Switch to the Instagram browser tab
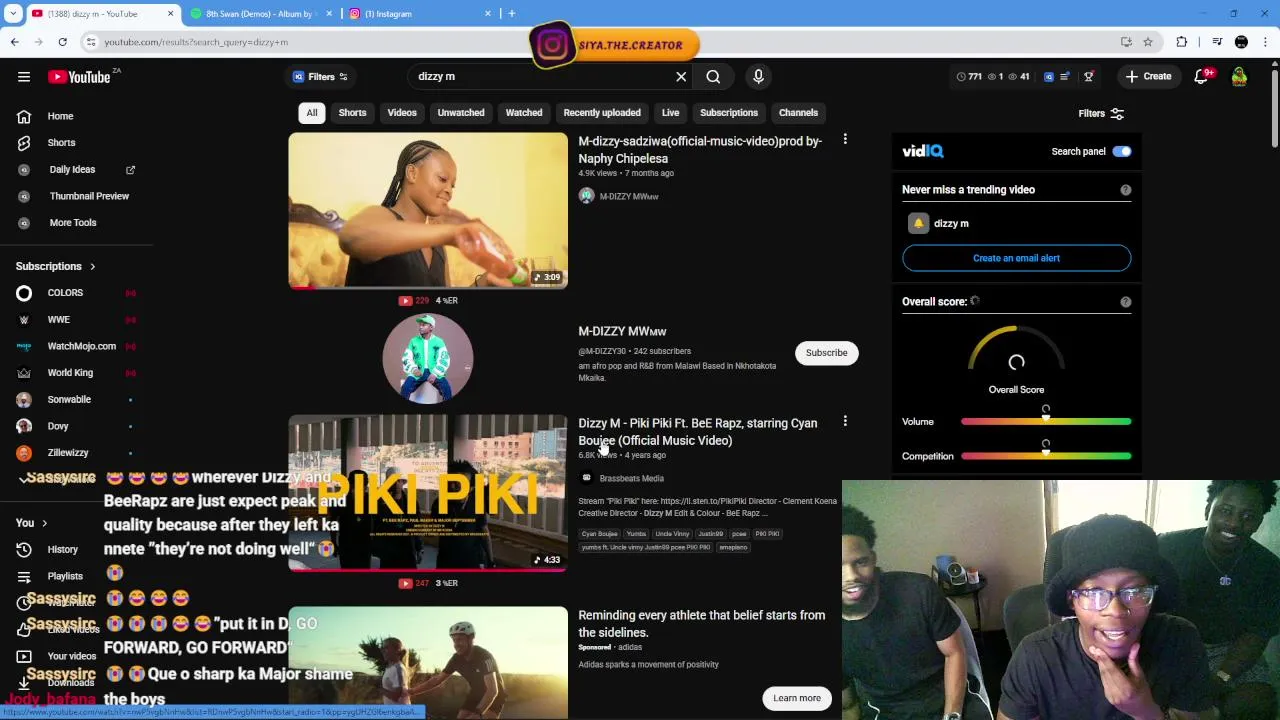 [x=420, y=14]
